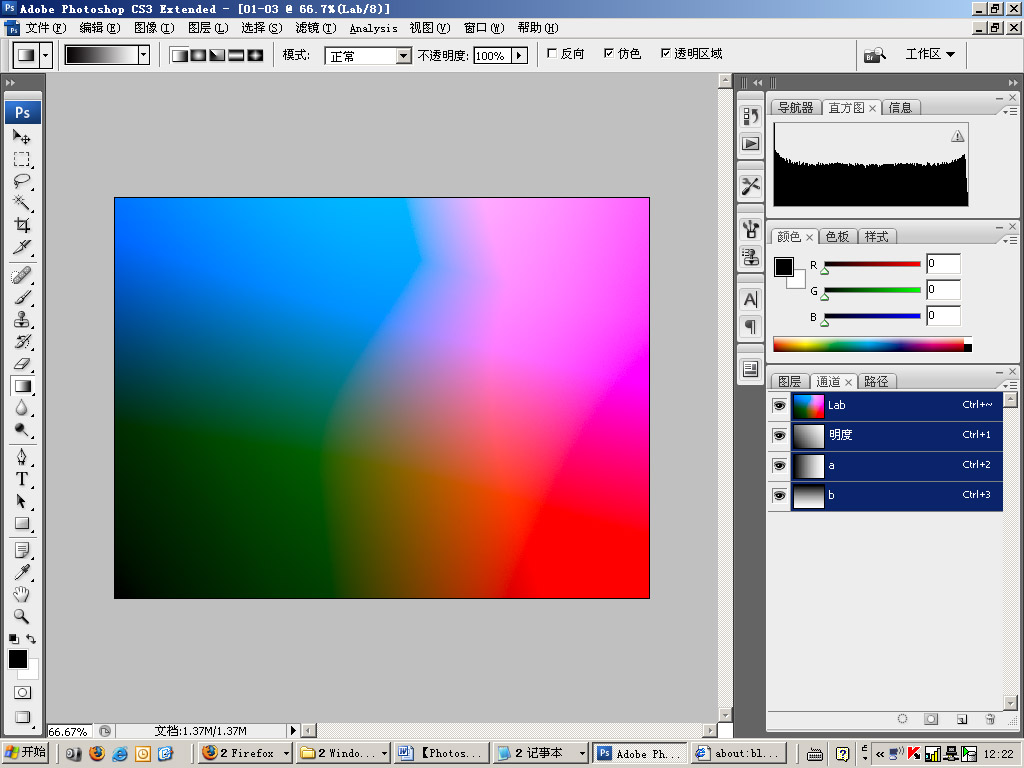
Task: Open Adobe Bridge from options bar
Action: click(x=874, y=55)
